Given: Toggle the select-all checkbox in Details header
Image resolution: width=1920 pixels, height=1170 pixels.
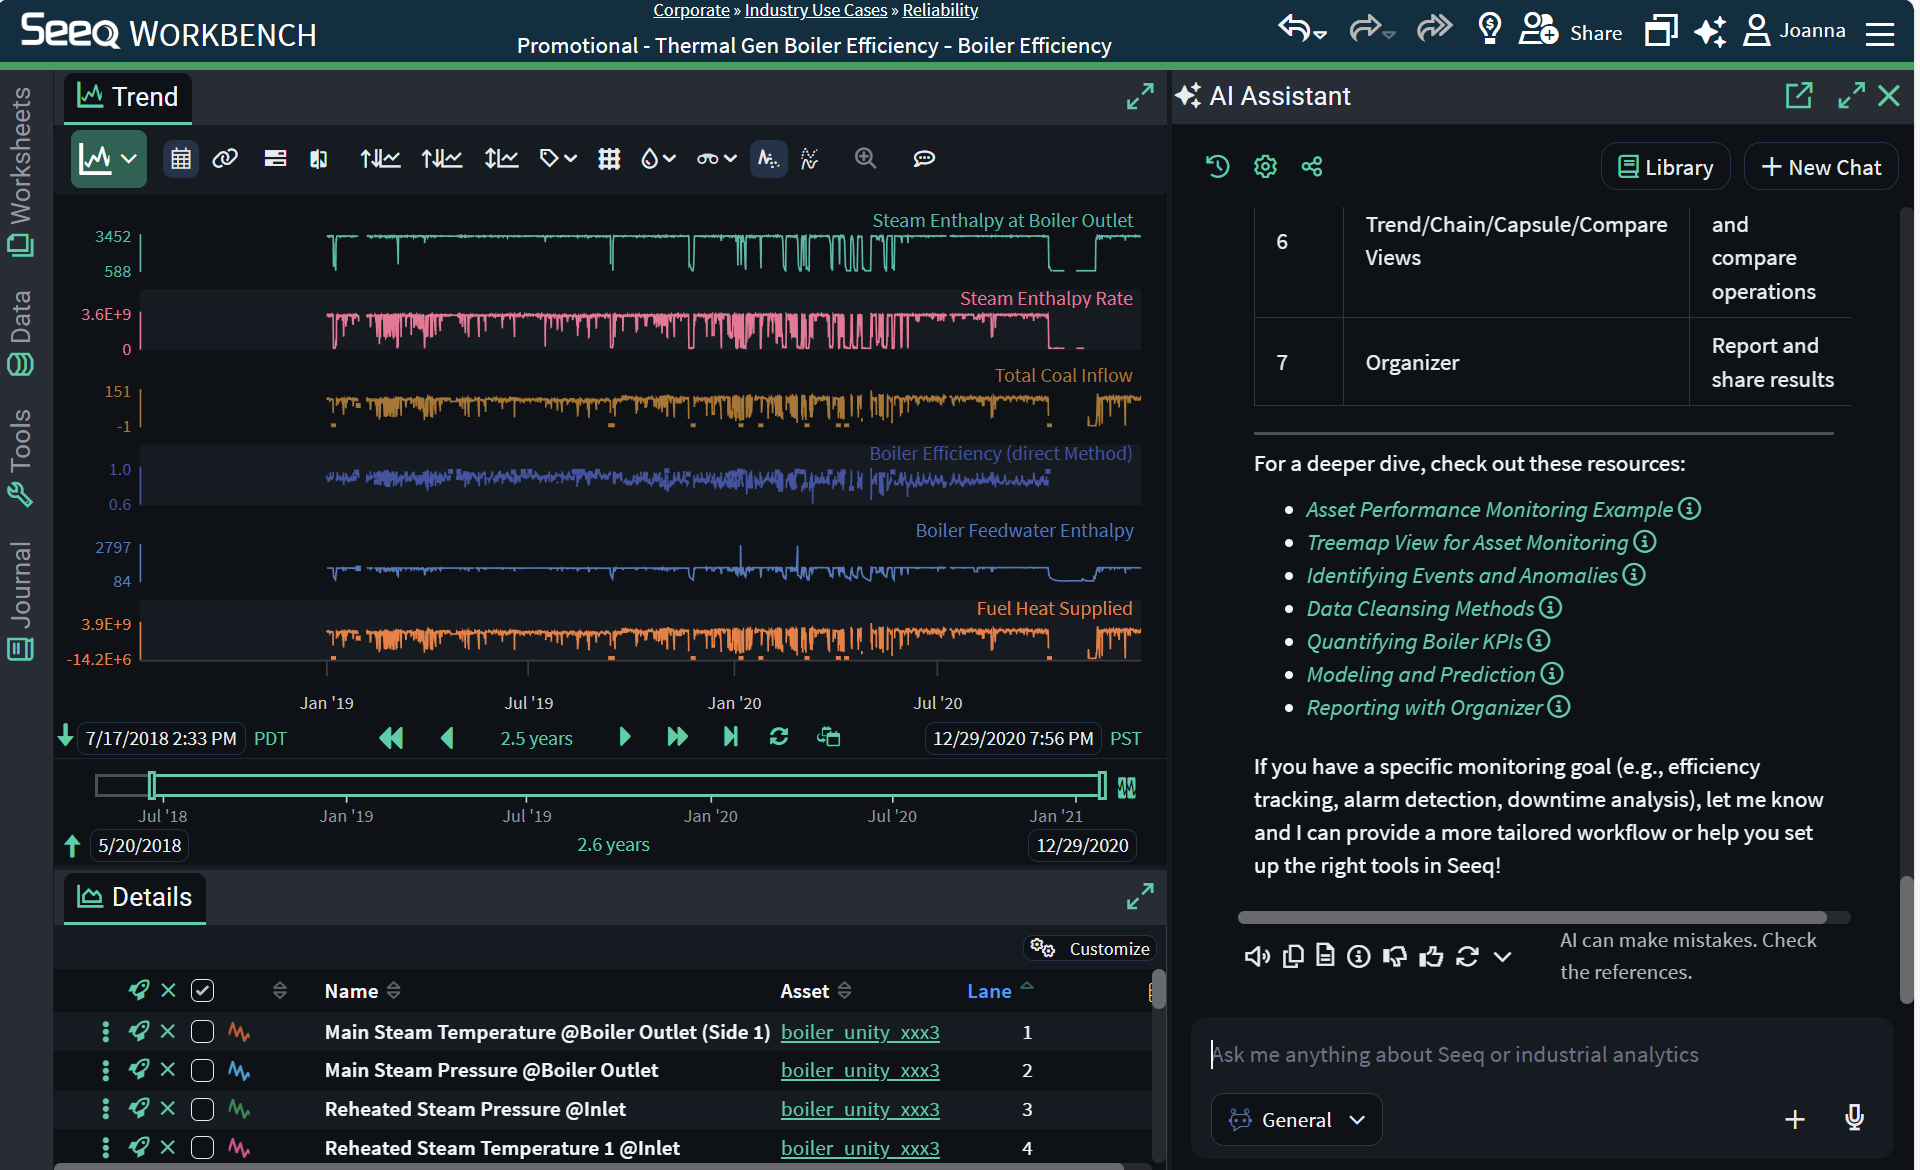Looking at the screenshot, I should 202,991.
